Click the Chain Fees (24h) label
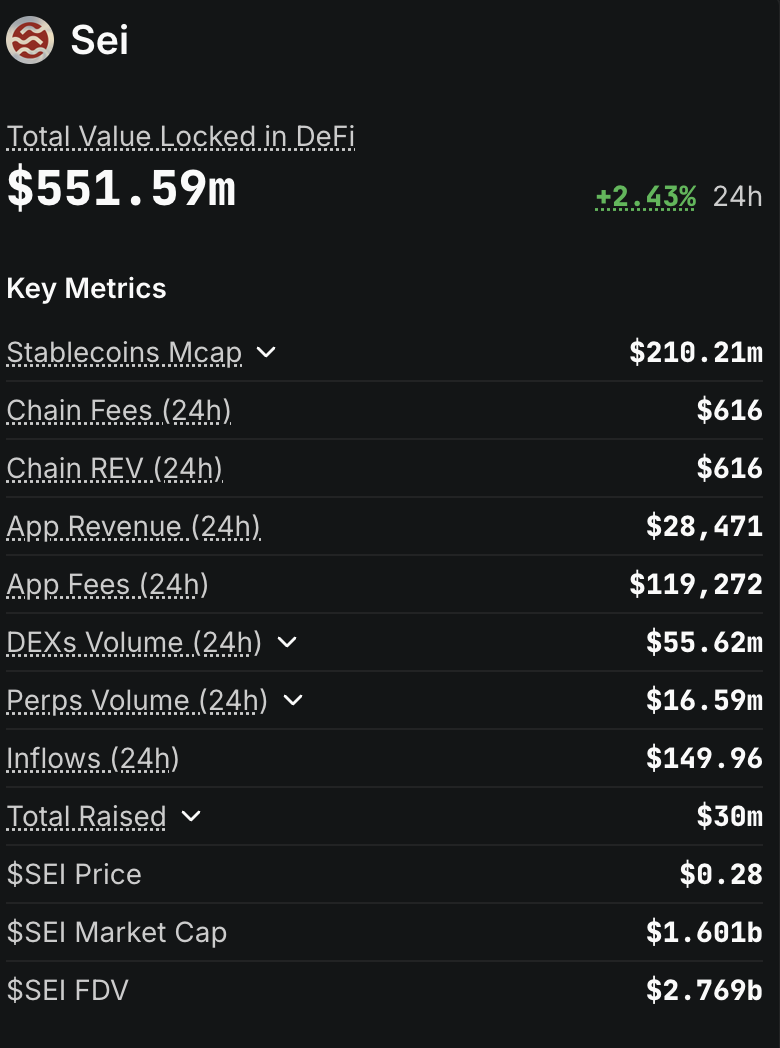780x1048 pixels. click(119, 411)
